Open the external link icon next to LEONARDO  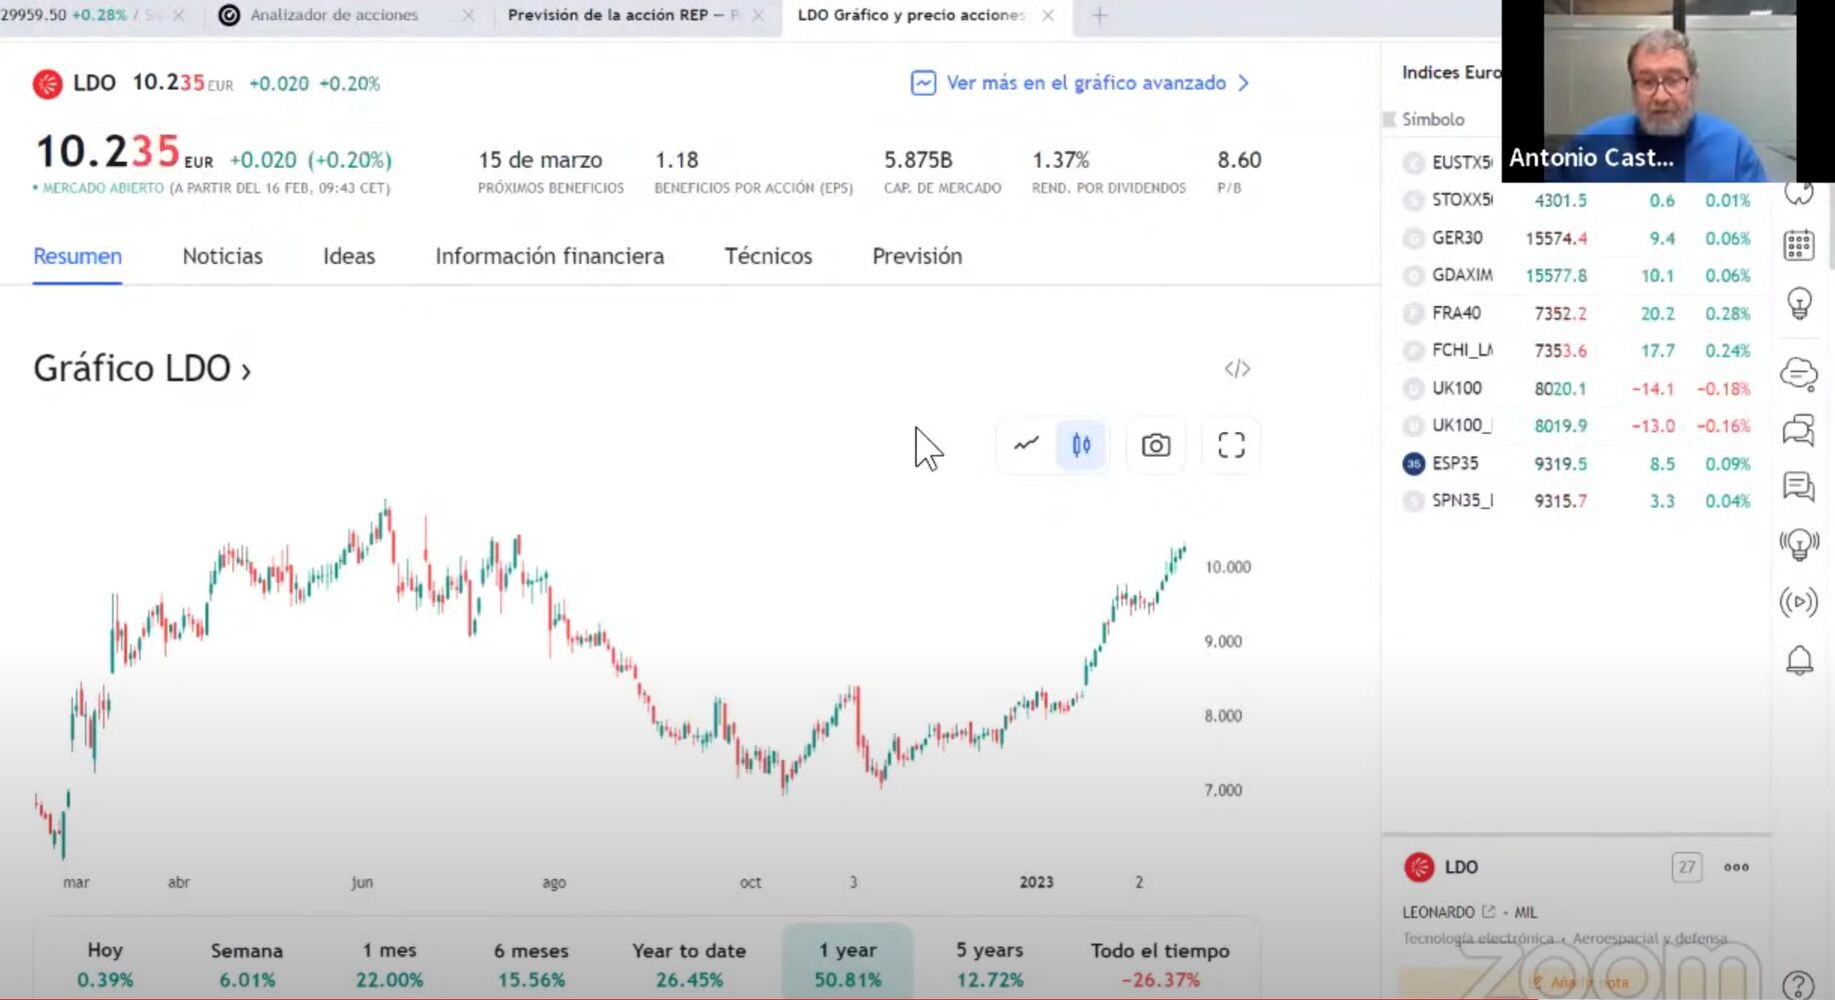pos(1488,912)
